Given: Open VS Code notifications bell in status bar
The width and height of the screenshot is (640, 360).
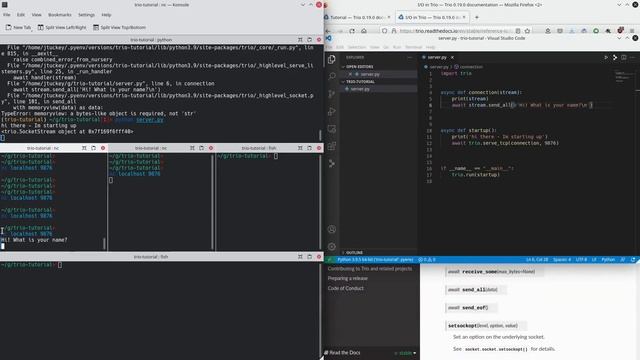Looking at the screenshot, I should pyautogui.click(x=633, y=260).
